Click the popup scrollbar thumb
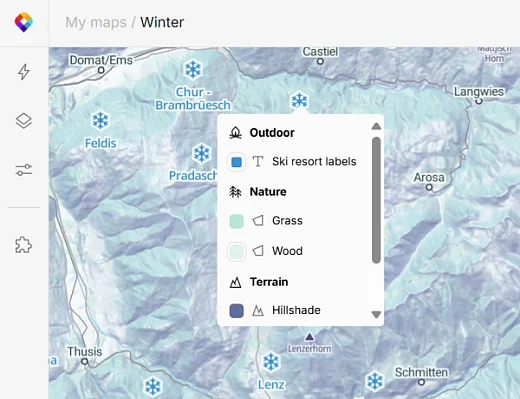Image resolution: width=520 pixels, height=399 pixels. pyautogui.click(x=376, y=200)
